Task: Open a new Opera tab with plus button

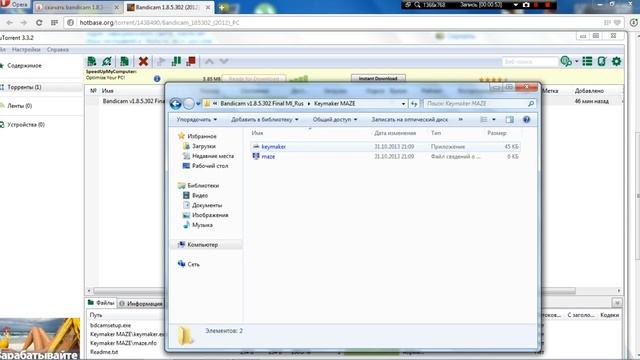Action: (x=222, y=7)
